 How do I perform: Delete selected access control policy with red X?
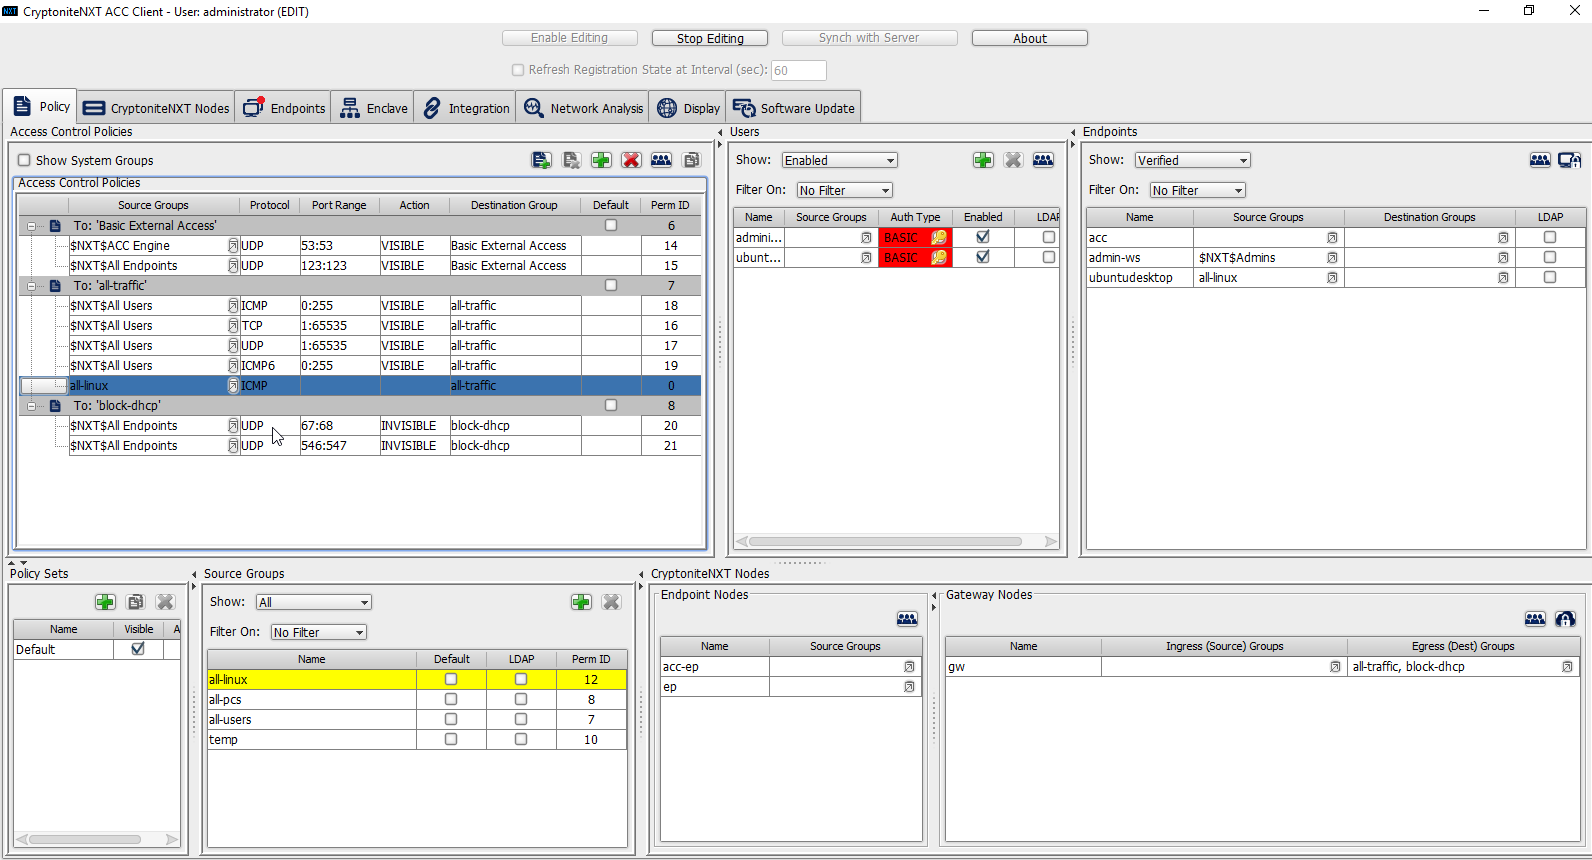[x=631, y=160]
